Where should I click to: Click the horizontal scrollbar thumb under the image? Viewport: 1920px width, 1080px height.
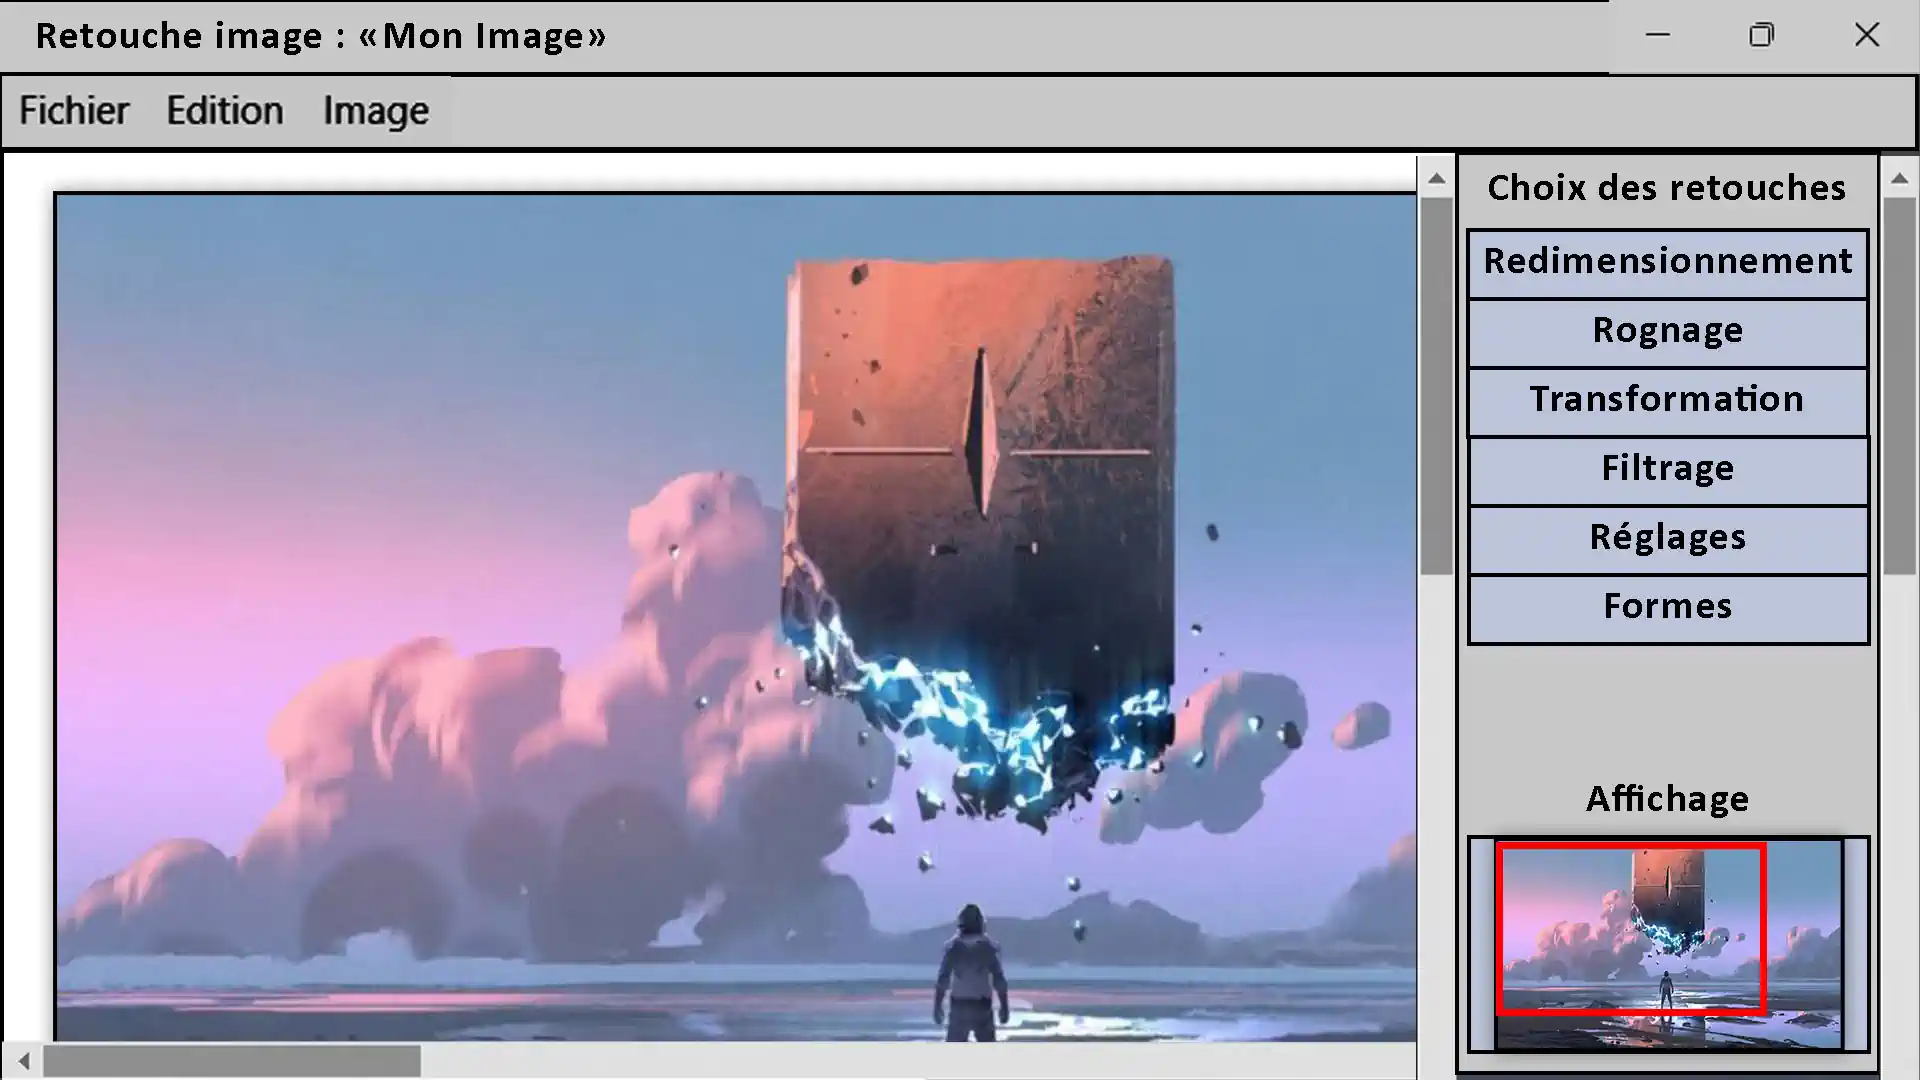(232, 1061)
